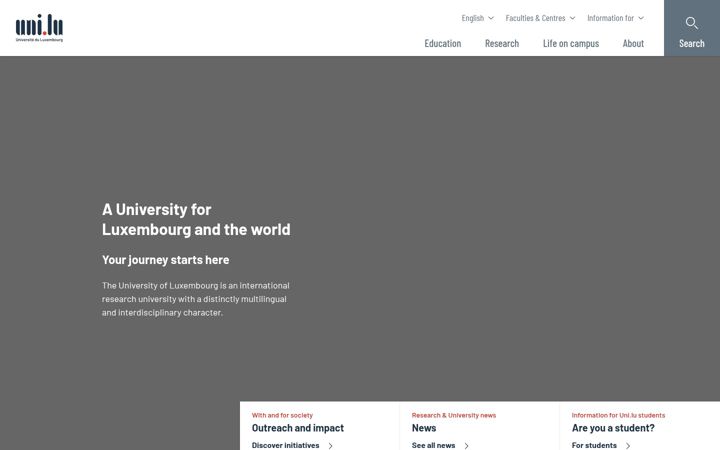Follow the Discover initiatives link
The image size is (720, 450).
(x=285, y=445)
